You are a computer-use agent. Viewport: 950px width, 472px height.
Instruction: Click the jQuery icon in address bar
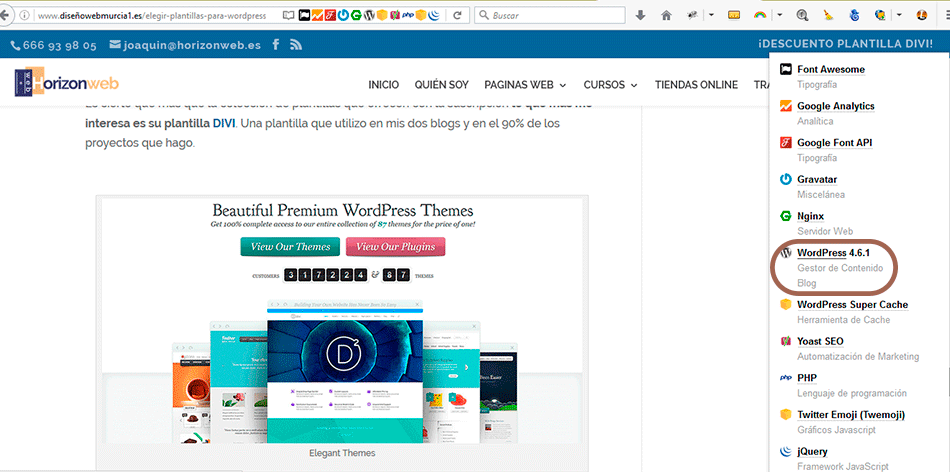click(x=434, y=15)
